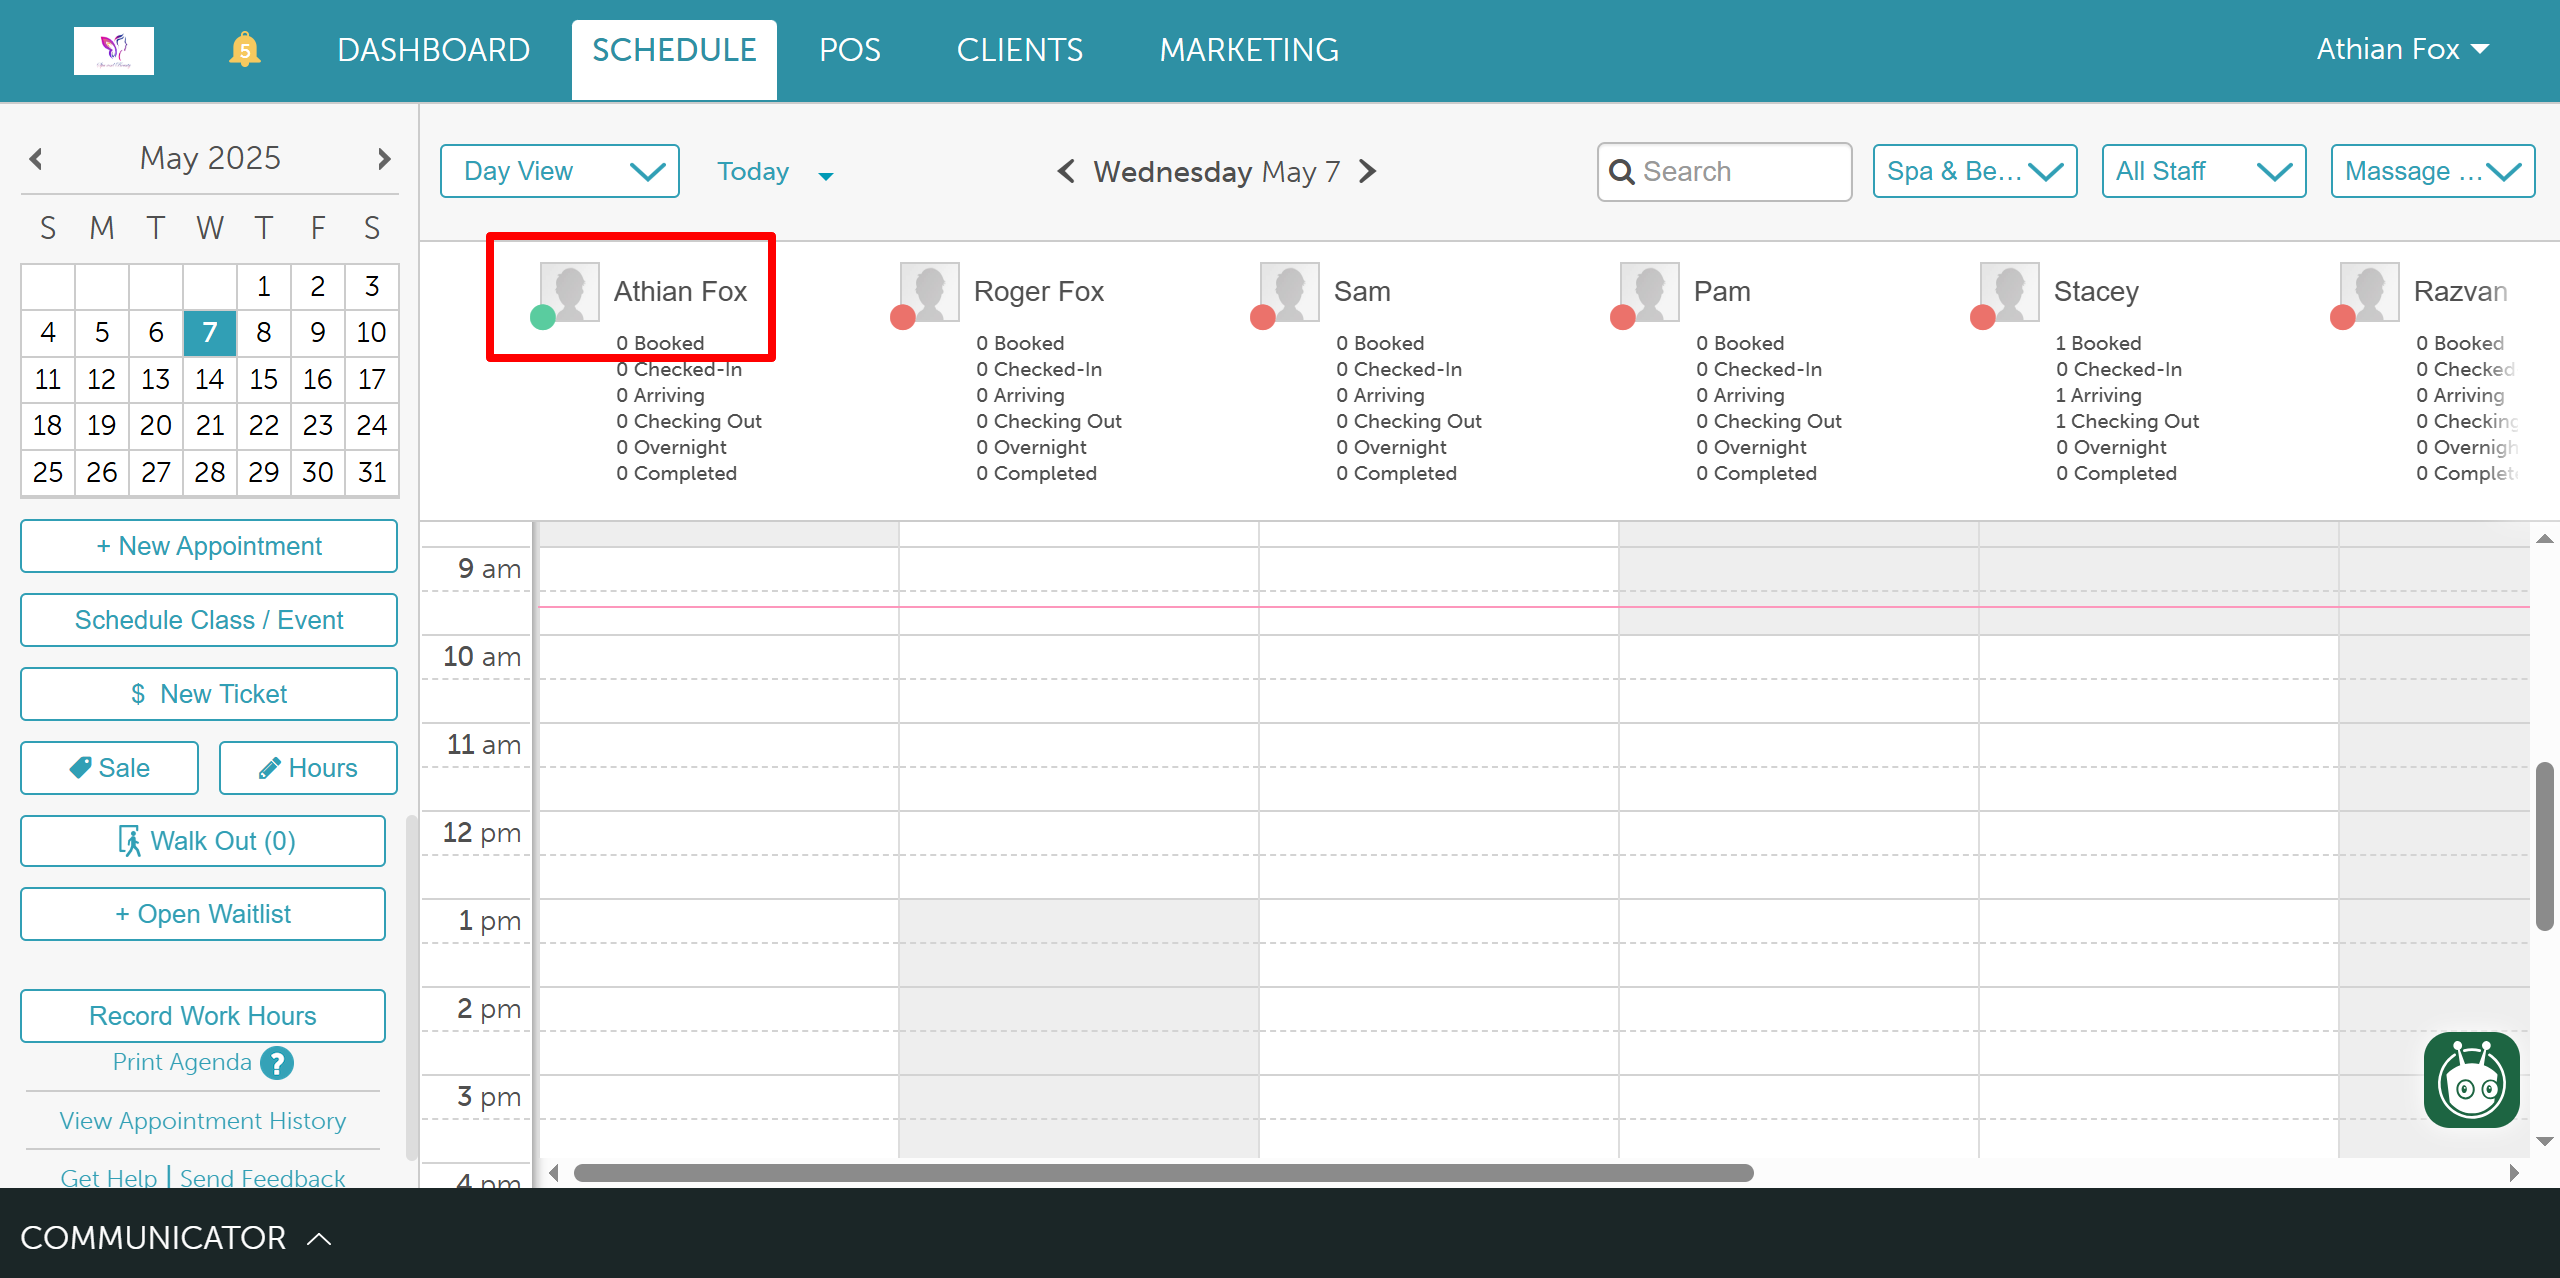Click the New Appointment button
2560x1278 pixels.
coord(209,546)
